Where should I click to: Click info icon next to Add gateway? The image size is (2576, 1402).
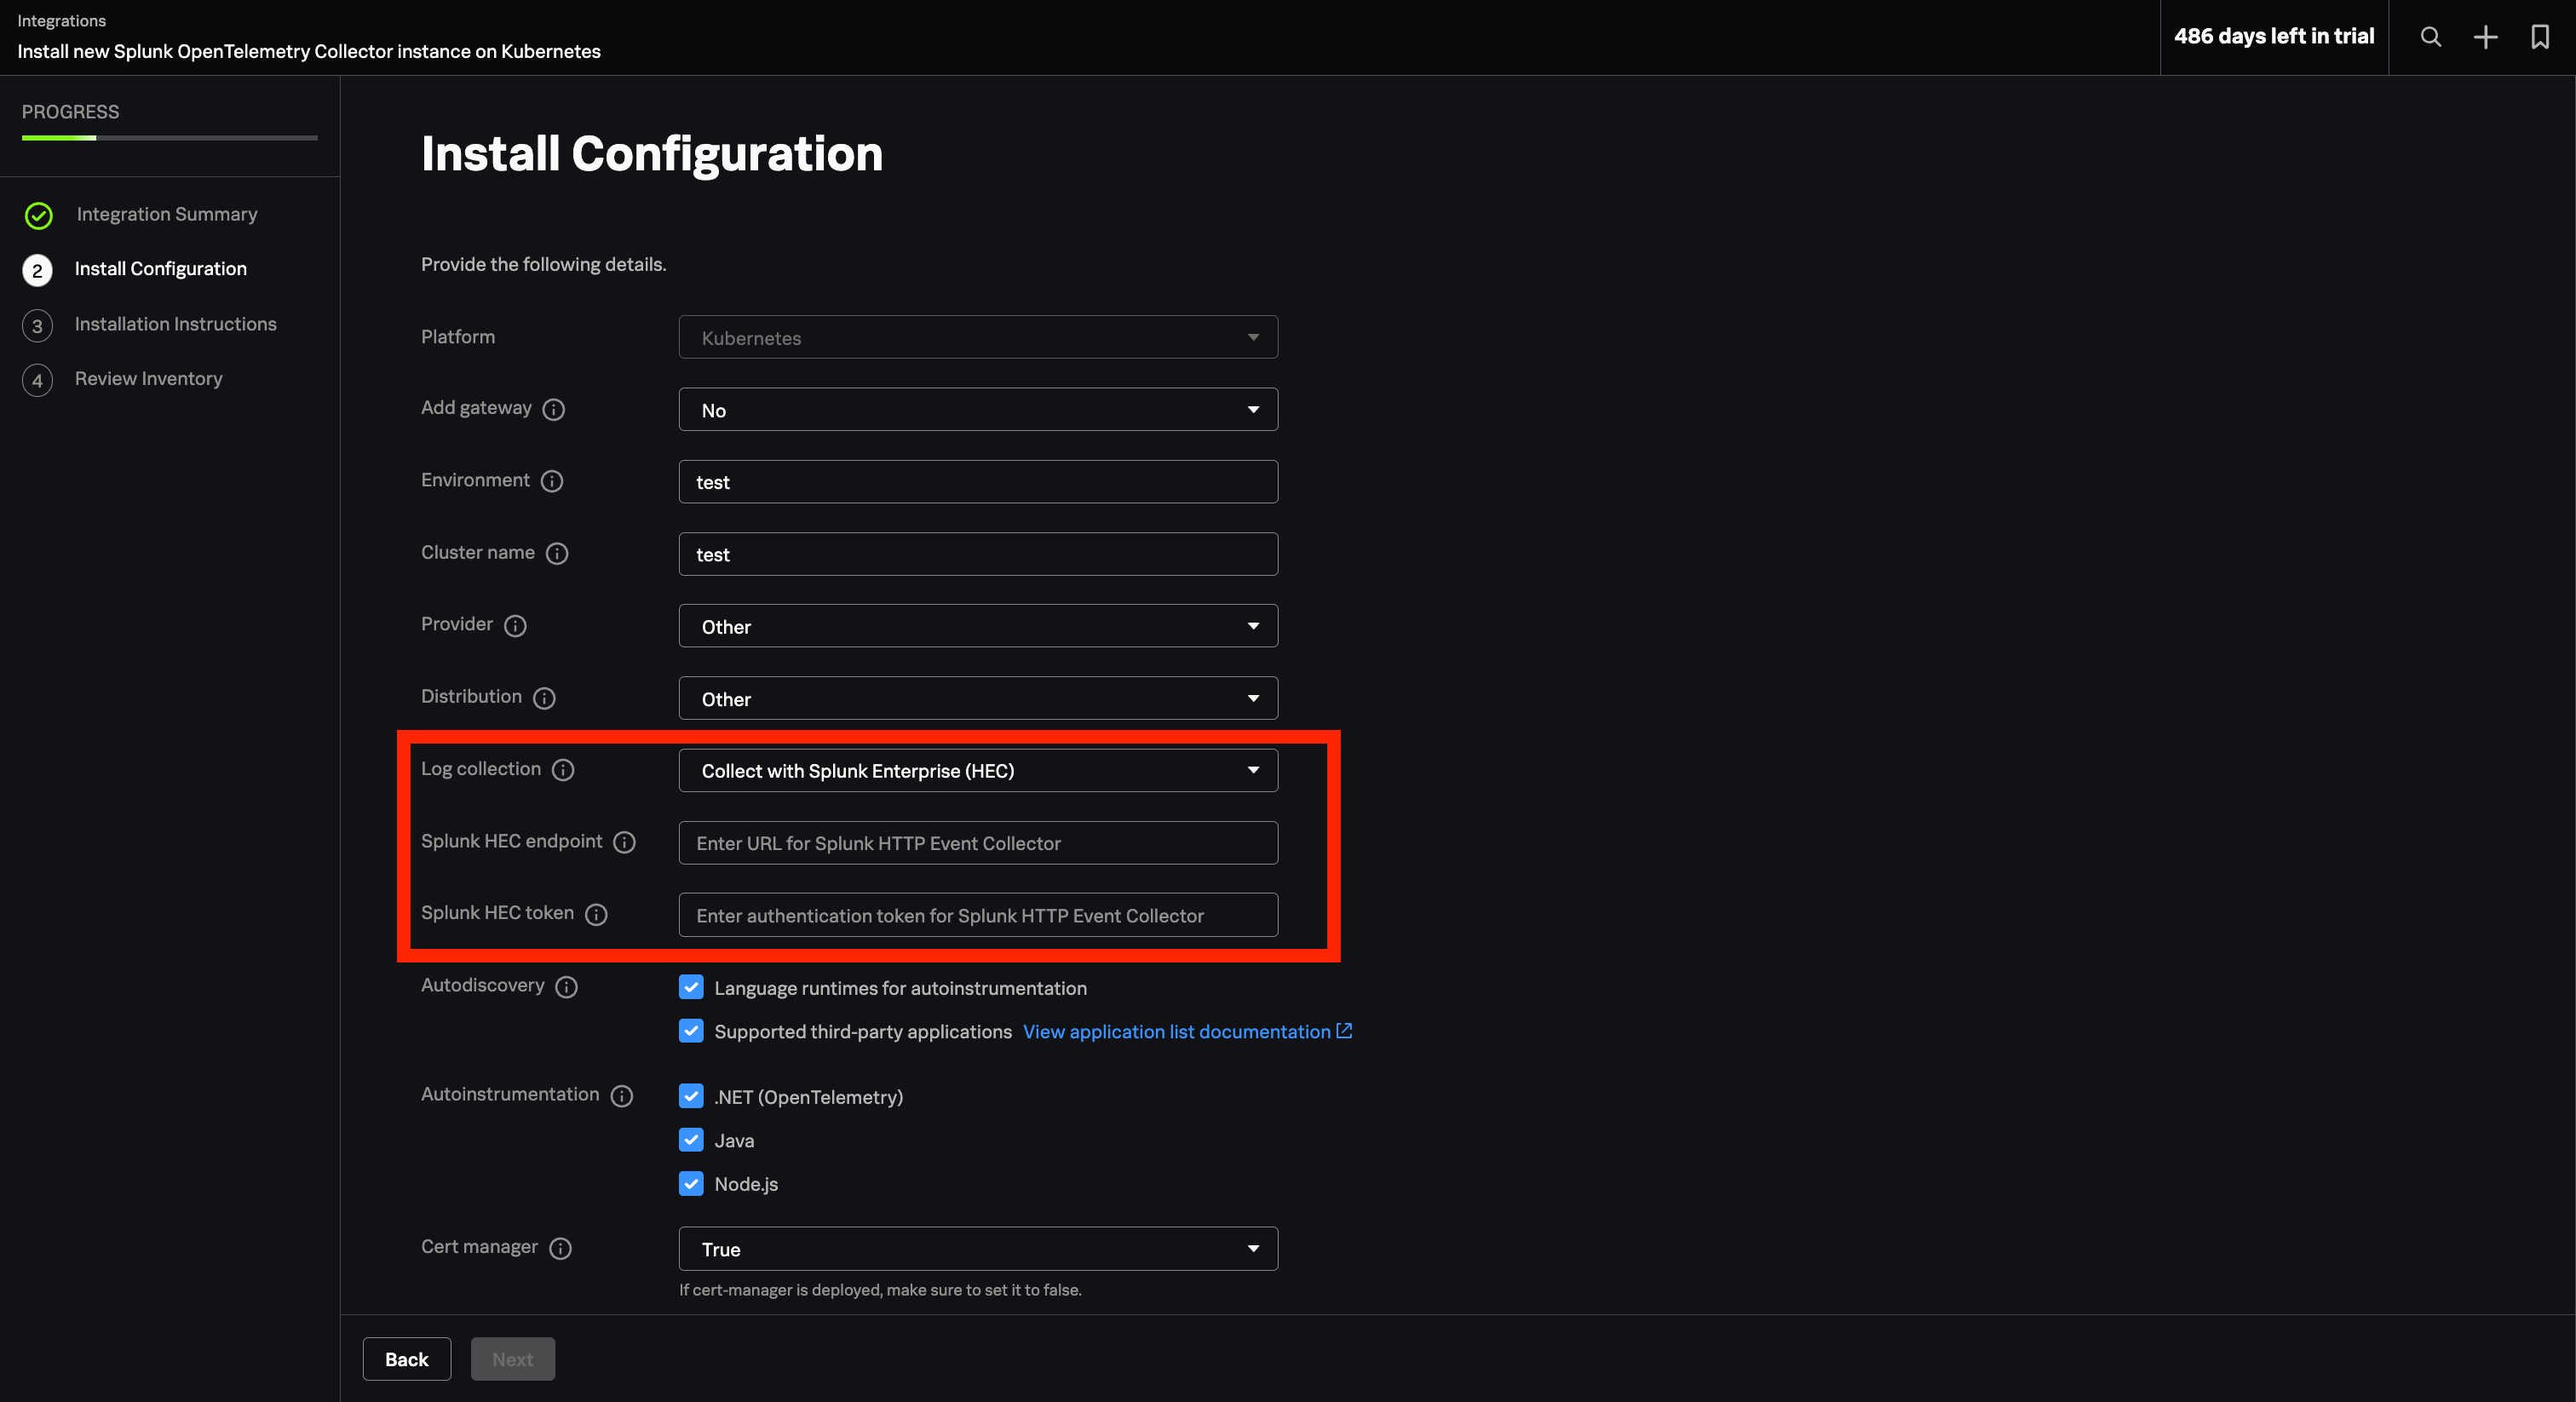[x=553, y=409]
